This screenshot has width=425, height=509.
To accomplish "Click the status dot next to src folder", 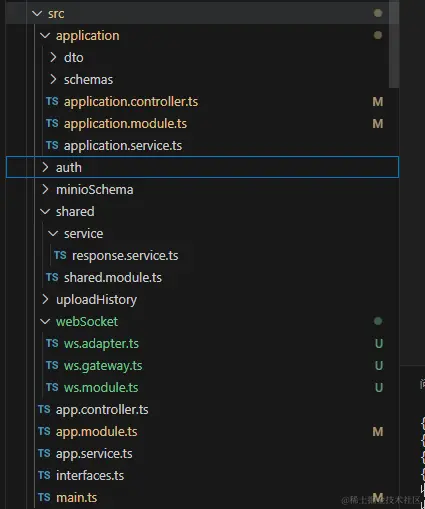I will coord(378,13).
